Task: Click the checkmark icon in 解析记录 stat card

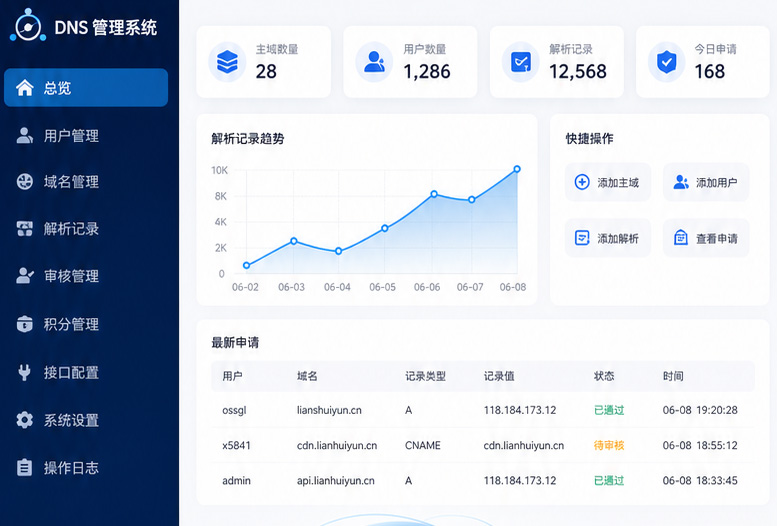Action: [x=521, y=62]
